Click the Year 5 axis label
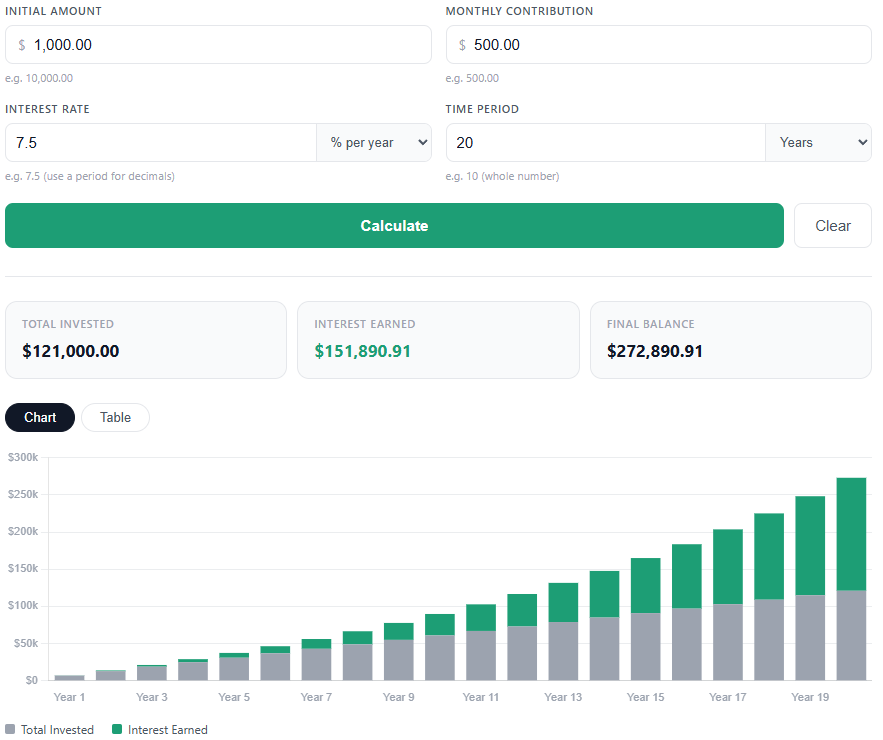Screen dimensions: 883x740 coord(234,697)
